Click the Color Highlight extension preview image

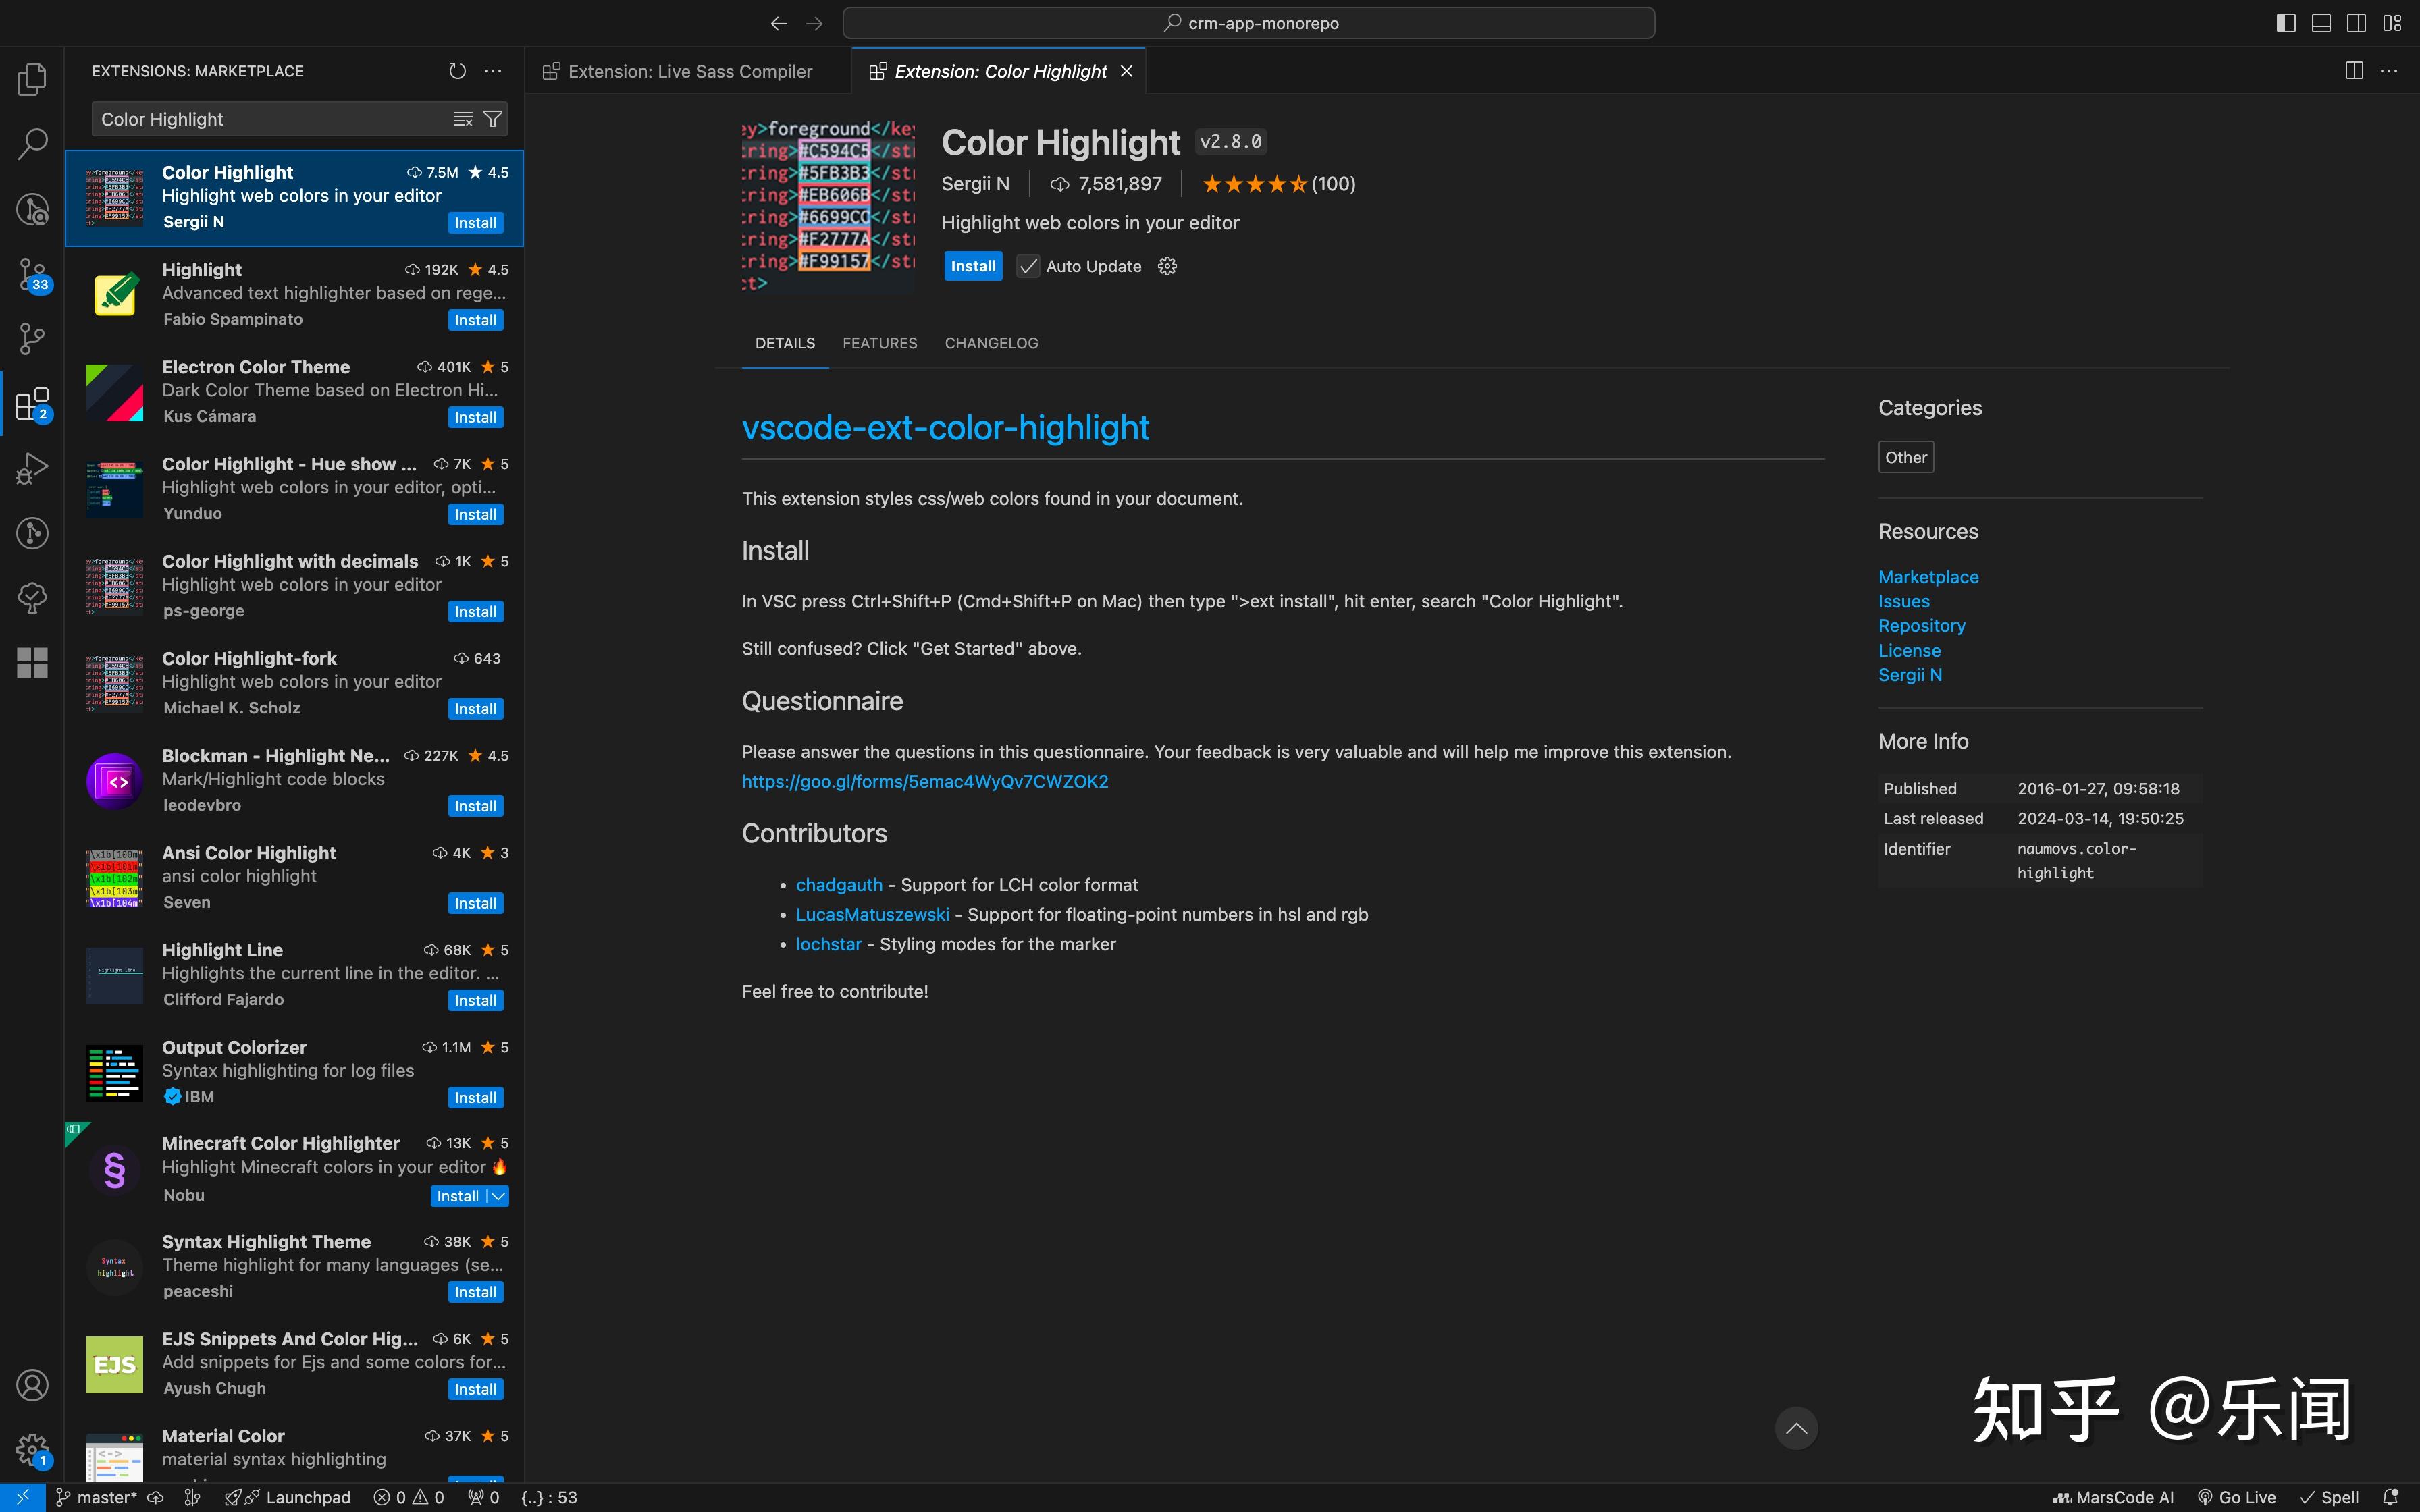(828, 206)
